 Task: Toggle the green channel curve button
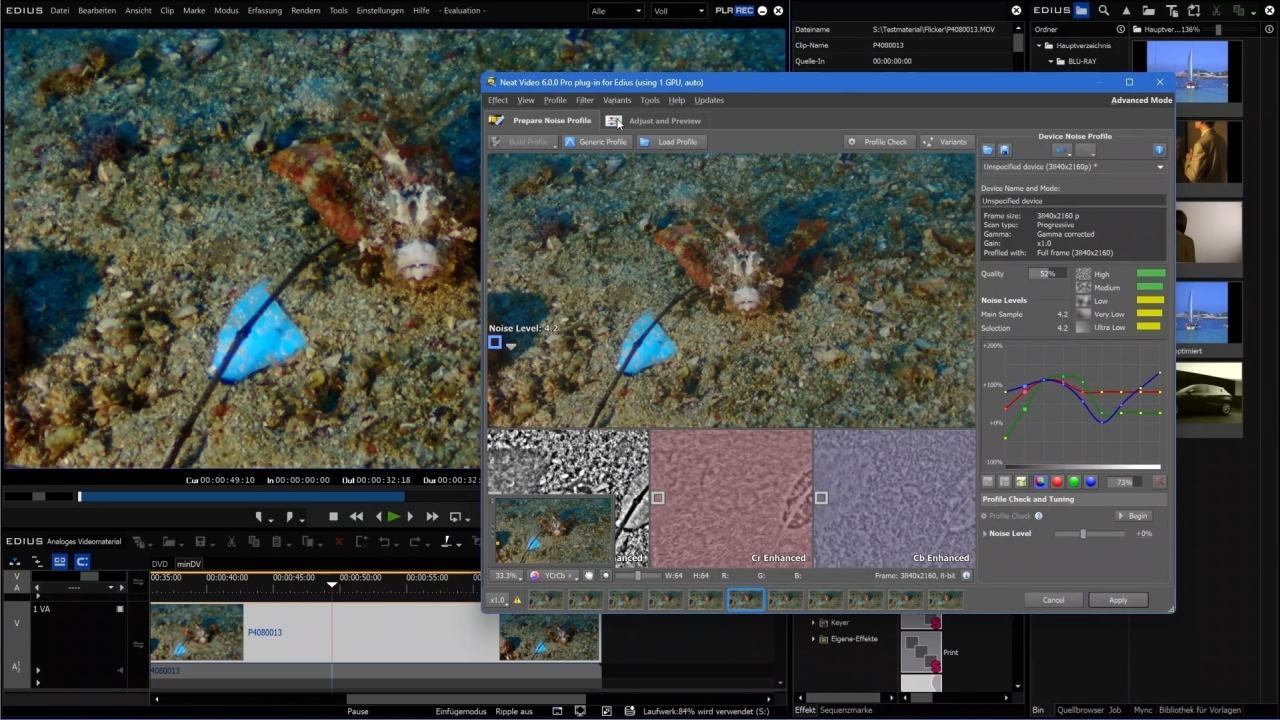[1074, 482]
